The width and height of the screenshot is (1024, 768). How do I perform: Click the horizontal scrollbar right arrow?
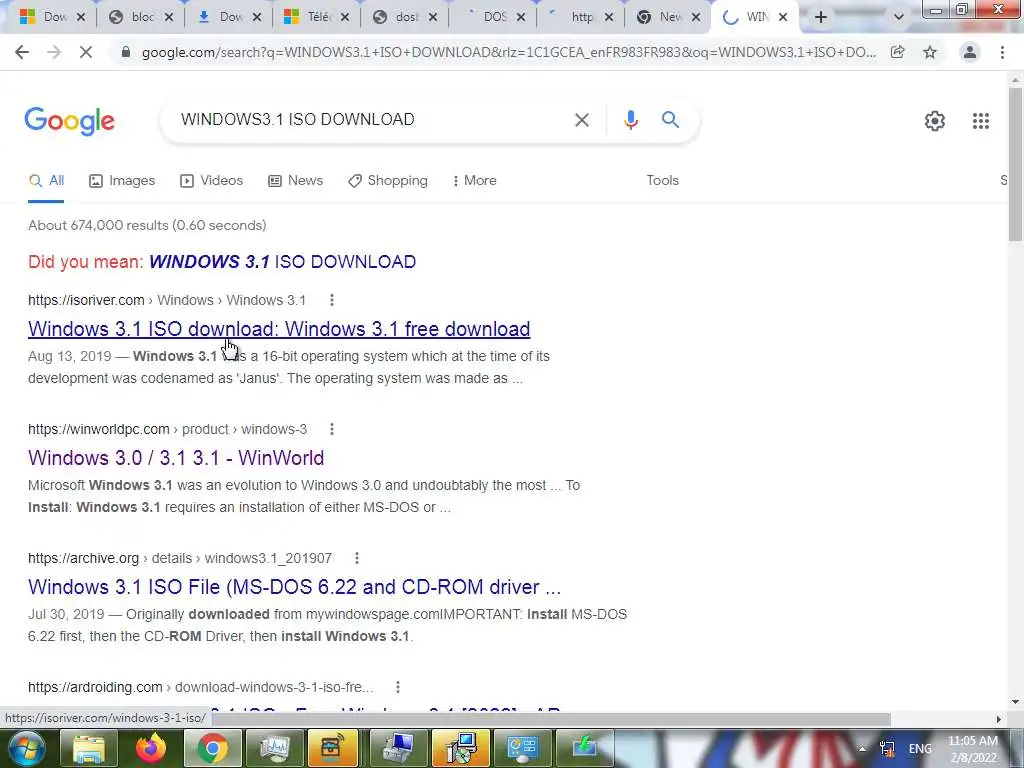pyautogui.click(x=999, y=719)
